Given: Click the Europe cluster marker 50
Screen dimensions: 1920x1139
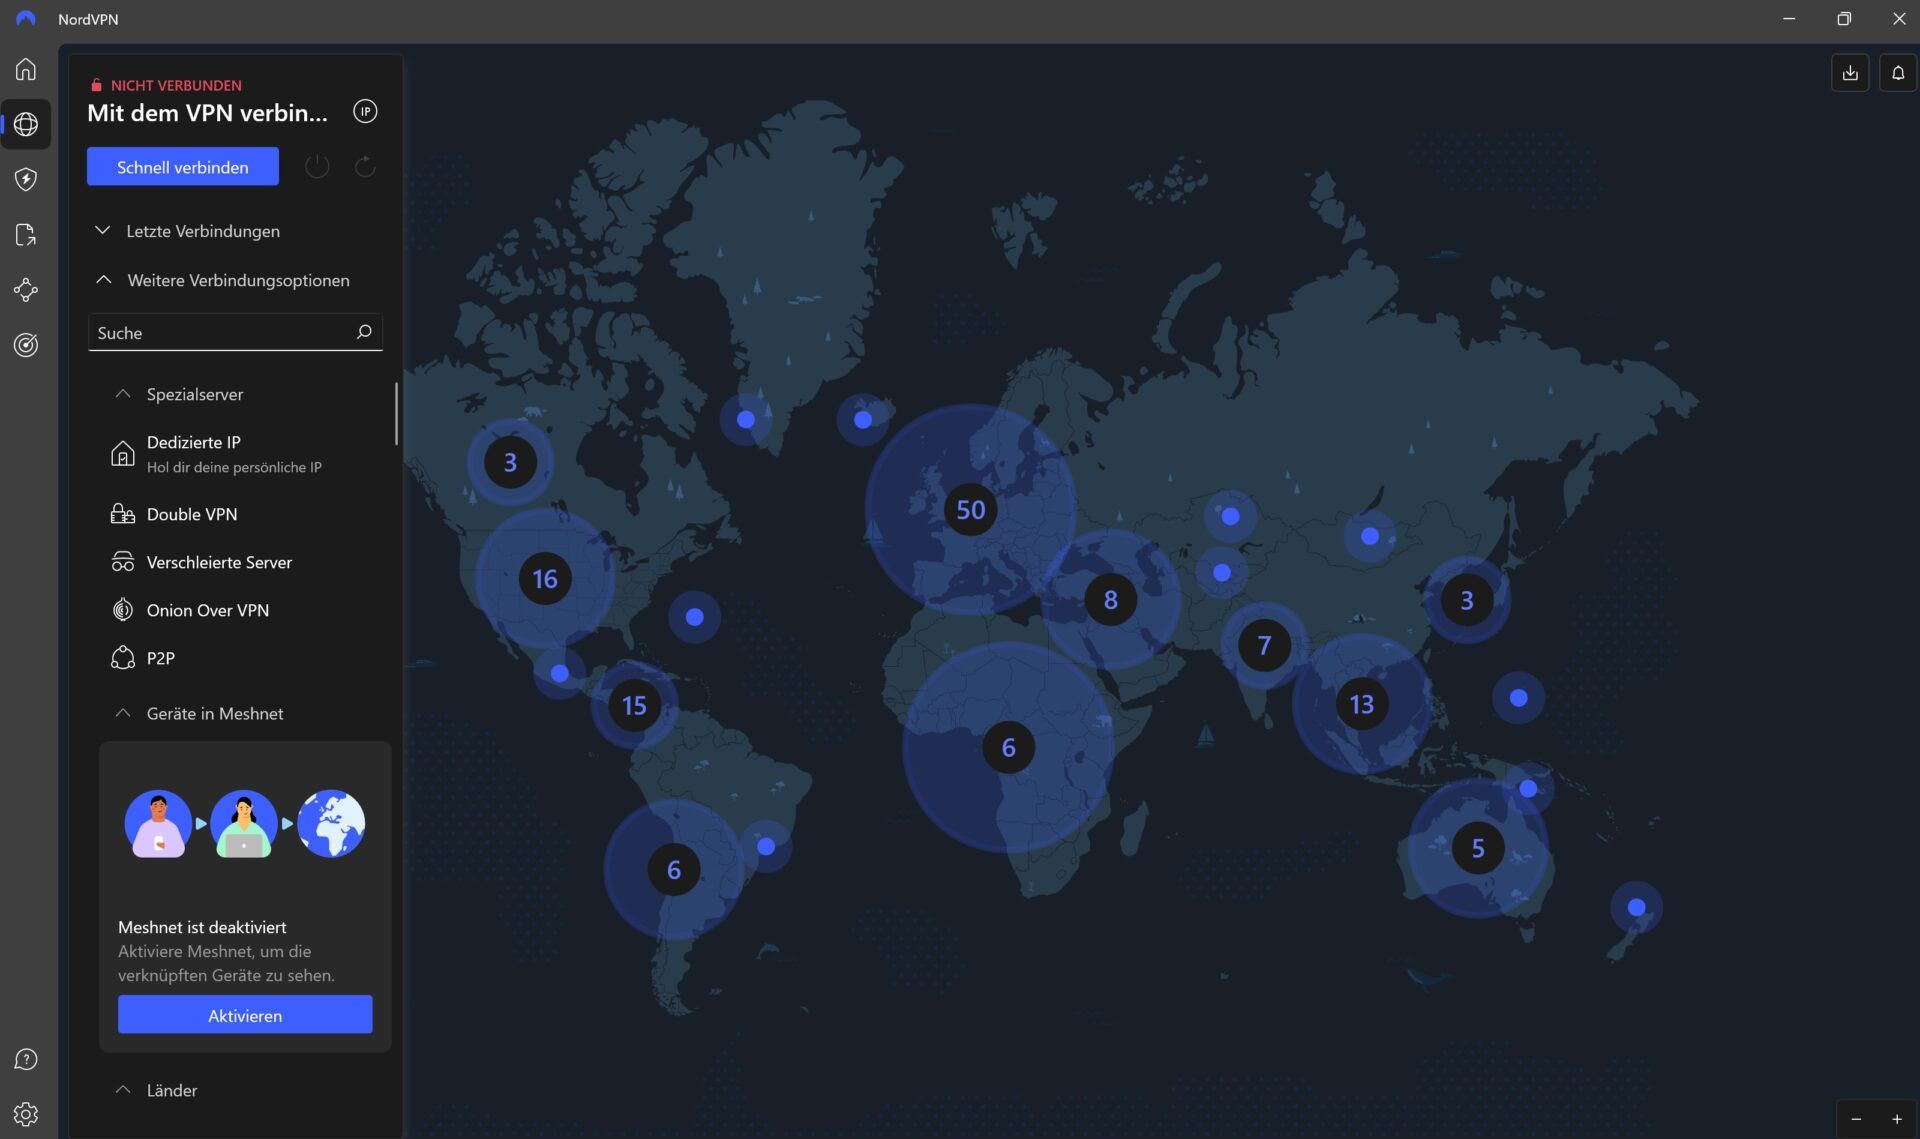Looking at the screenshot, I should (x=970, y=509).
